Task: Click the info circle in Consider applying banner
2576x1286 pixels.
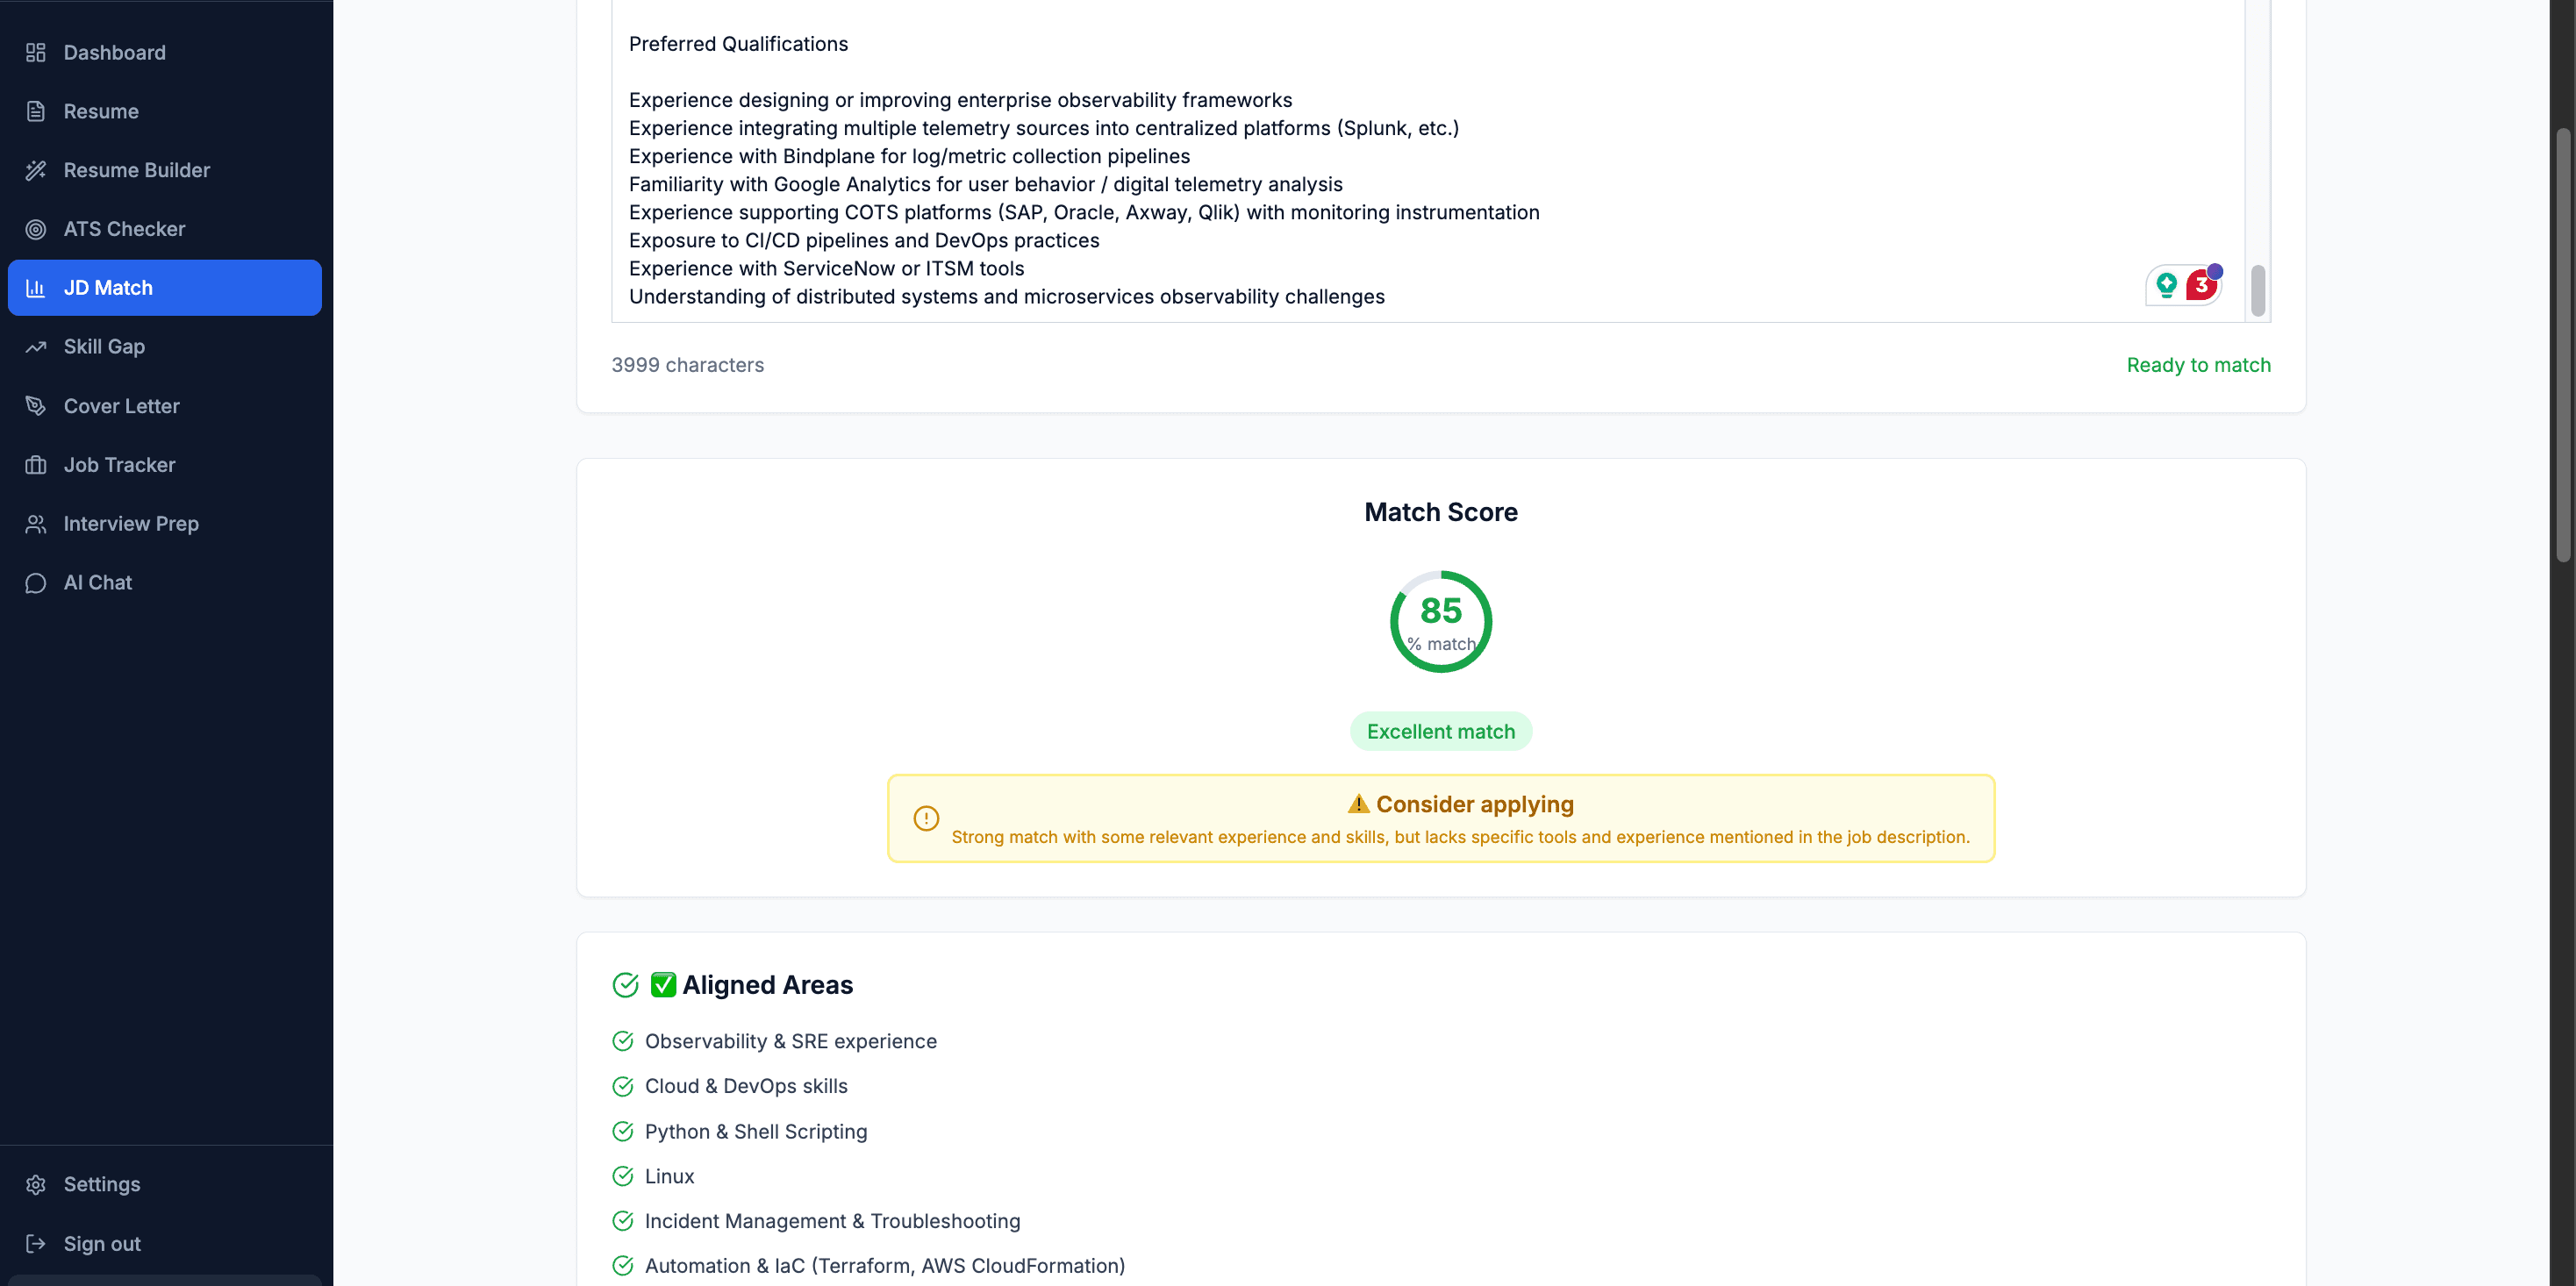Action: tap(926, 818)
